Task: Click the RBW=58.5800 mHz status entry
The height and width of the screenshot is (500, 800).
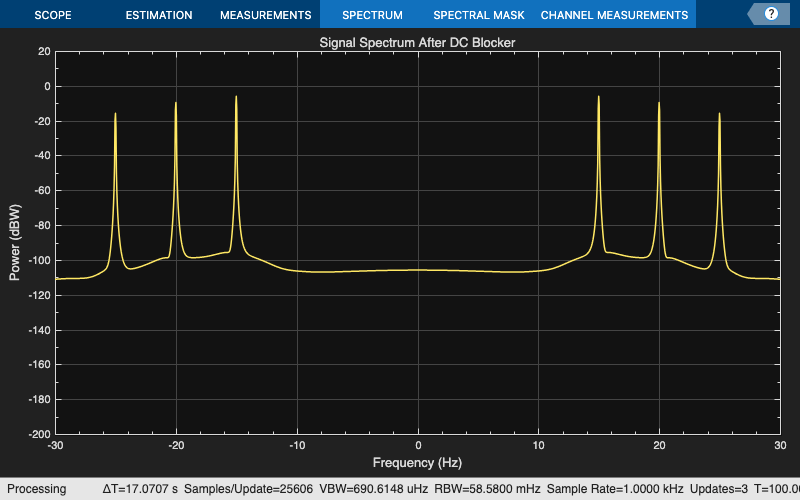Action: click(487, 489)
